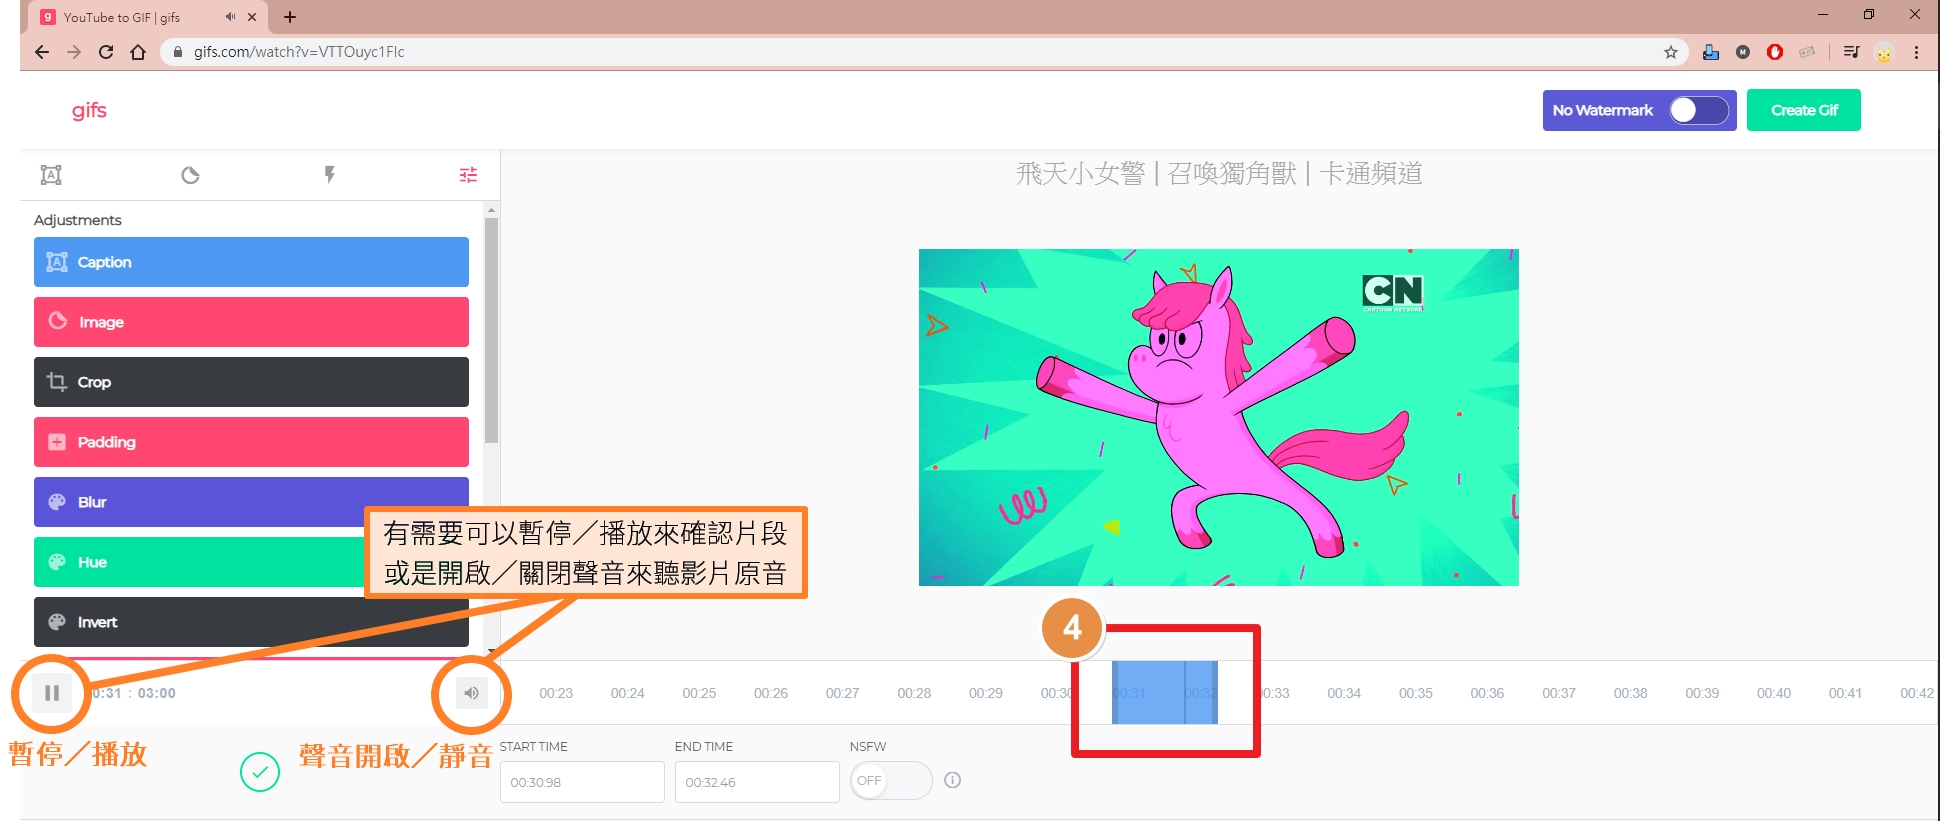This screenshot has height=821, width=1940.
Task: Add an Image overlay
Action: pos(251,322)
